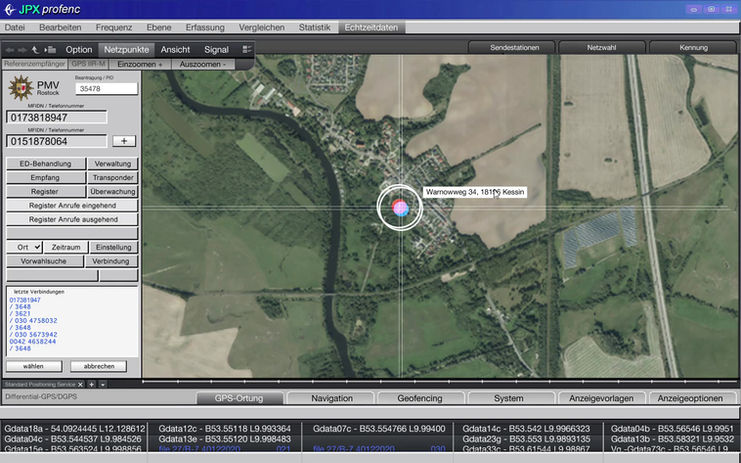The width and height of the screenshot is (741, 463).
Task: Click the Netzwahl button
Action: coord(602,48)
